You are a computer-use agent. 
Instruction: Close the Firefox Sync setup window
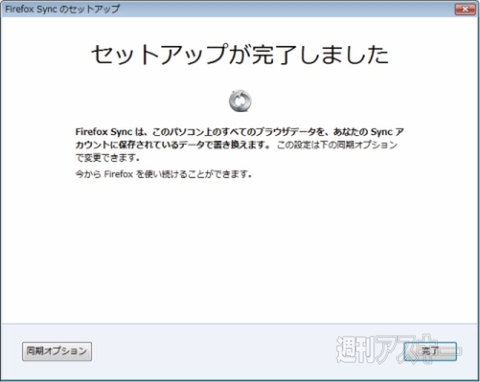coord(465,9)
